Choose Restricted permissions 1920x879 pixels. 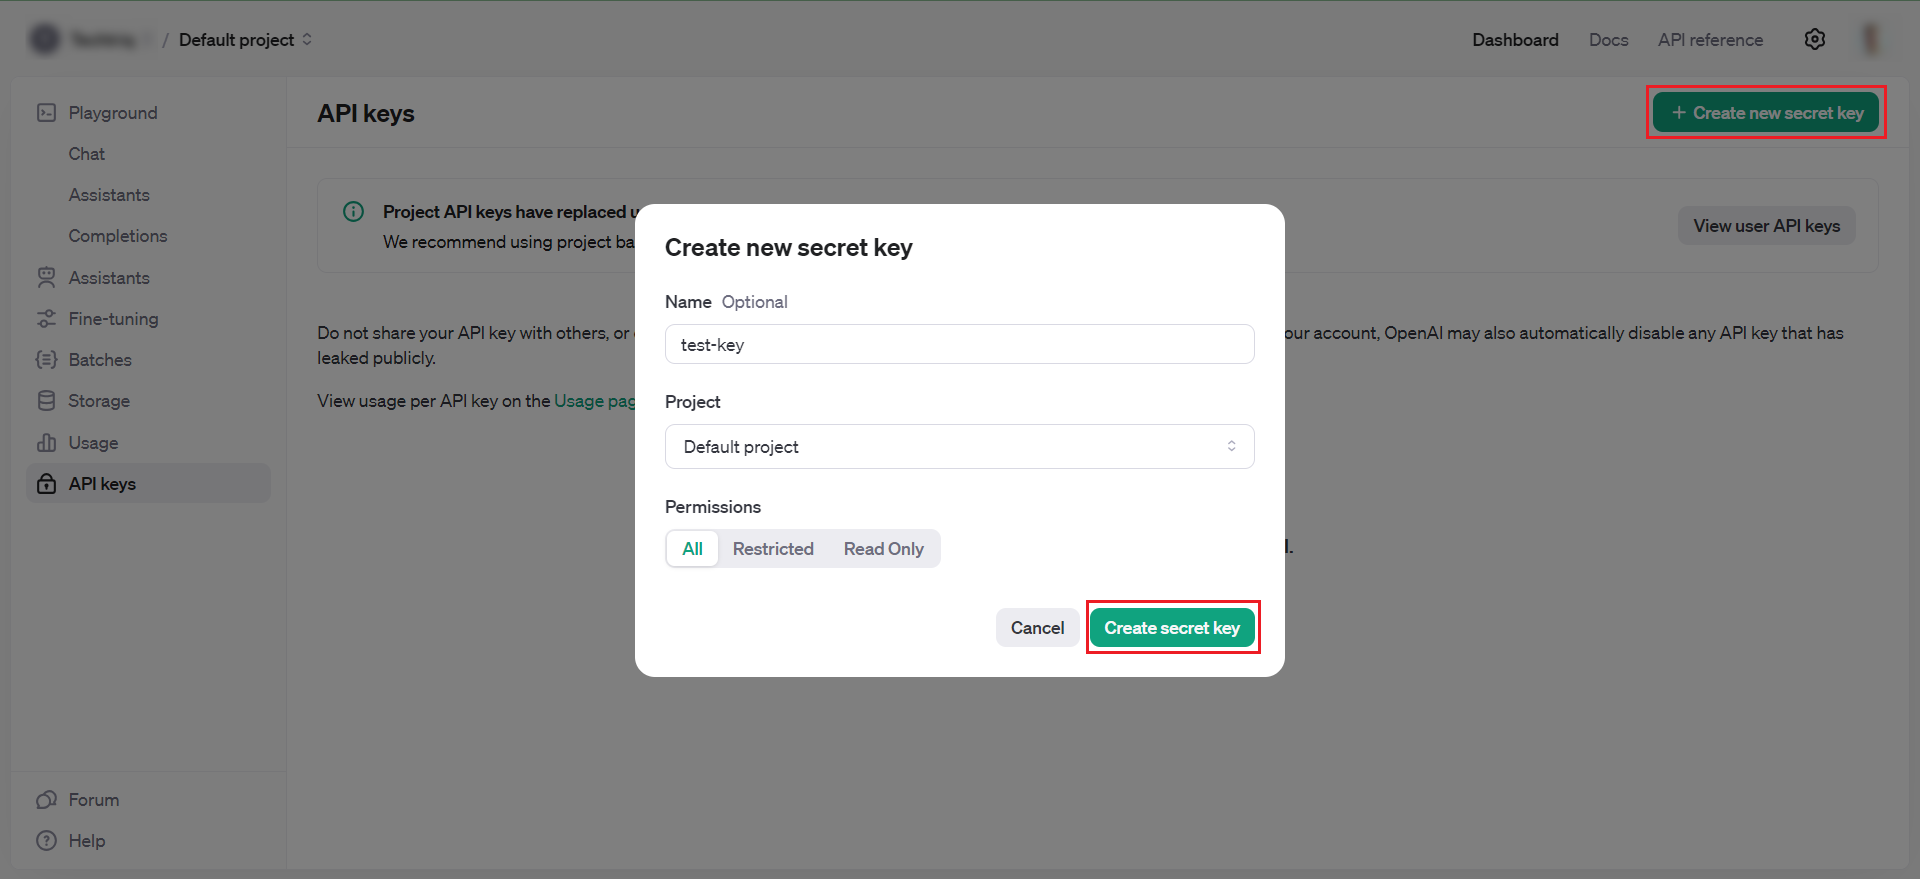(772, 549)
